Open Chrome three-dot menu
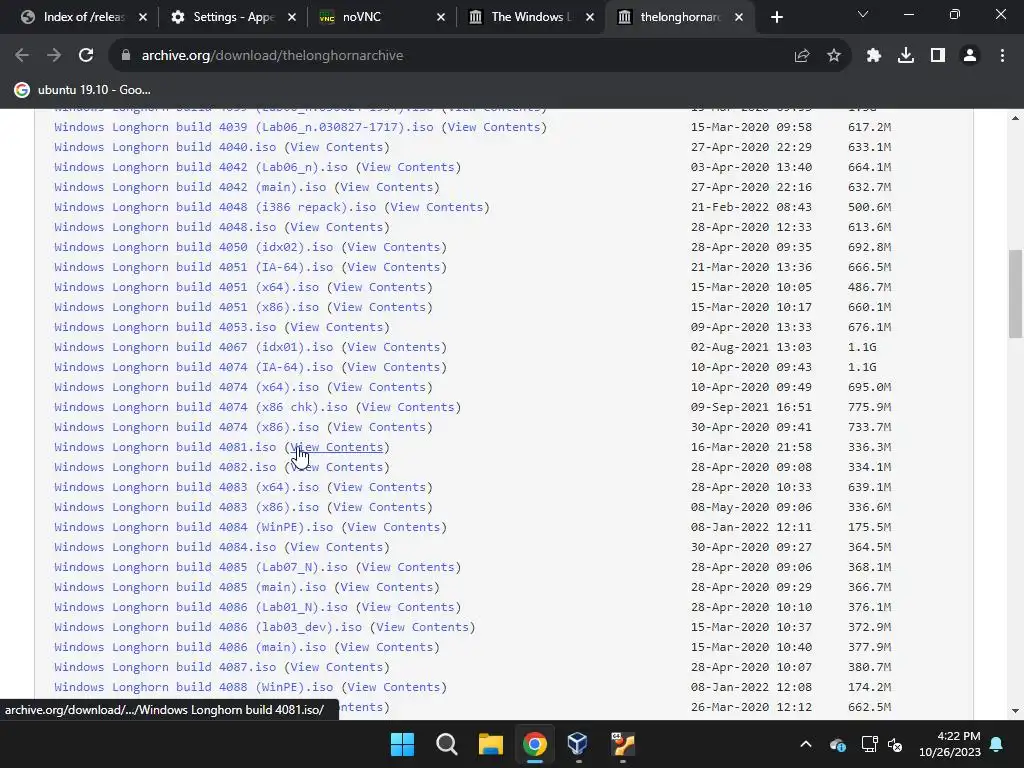The height and width of the screenshot is (768, 1024). 1002,56
